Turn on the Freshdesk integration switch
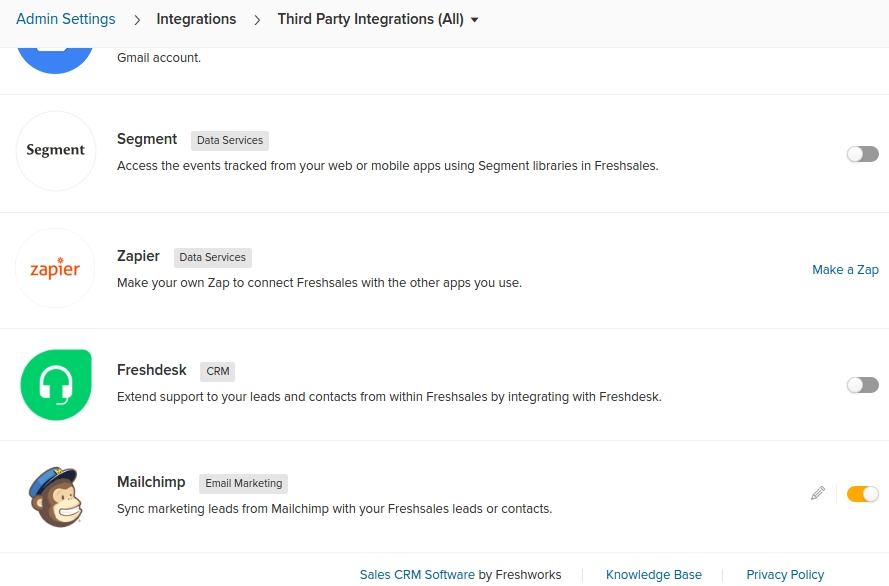Viewport: 889px width, 586px height. click(862, 385)
